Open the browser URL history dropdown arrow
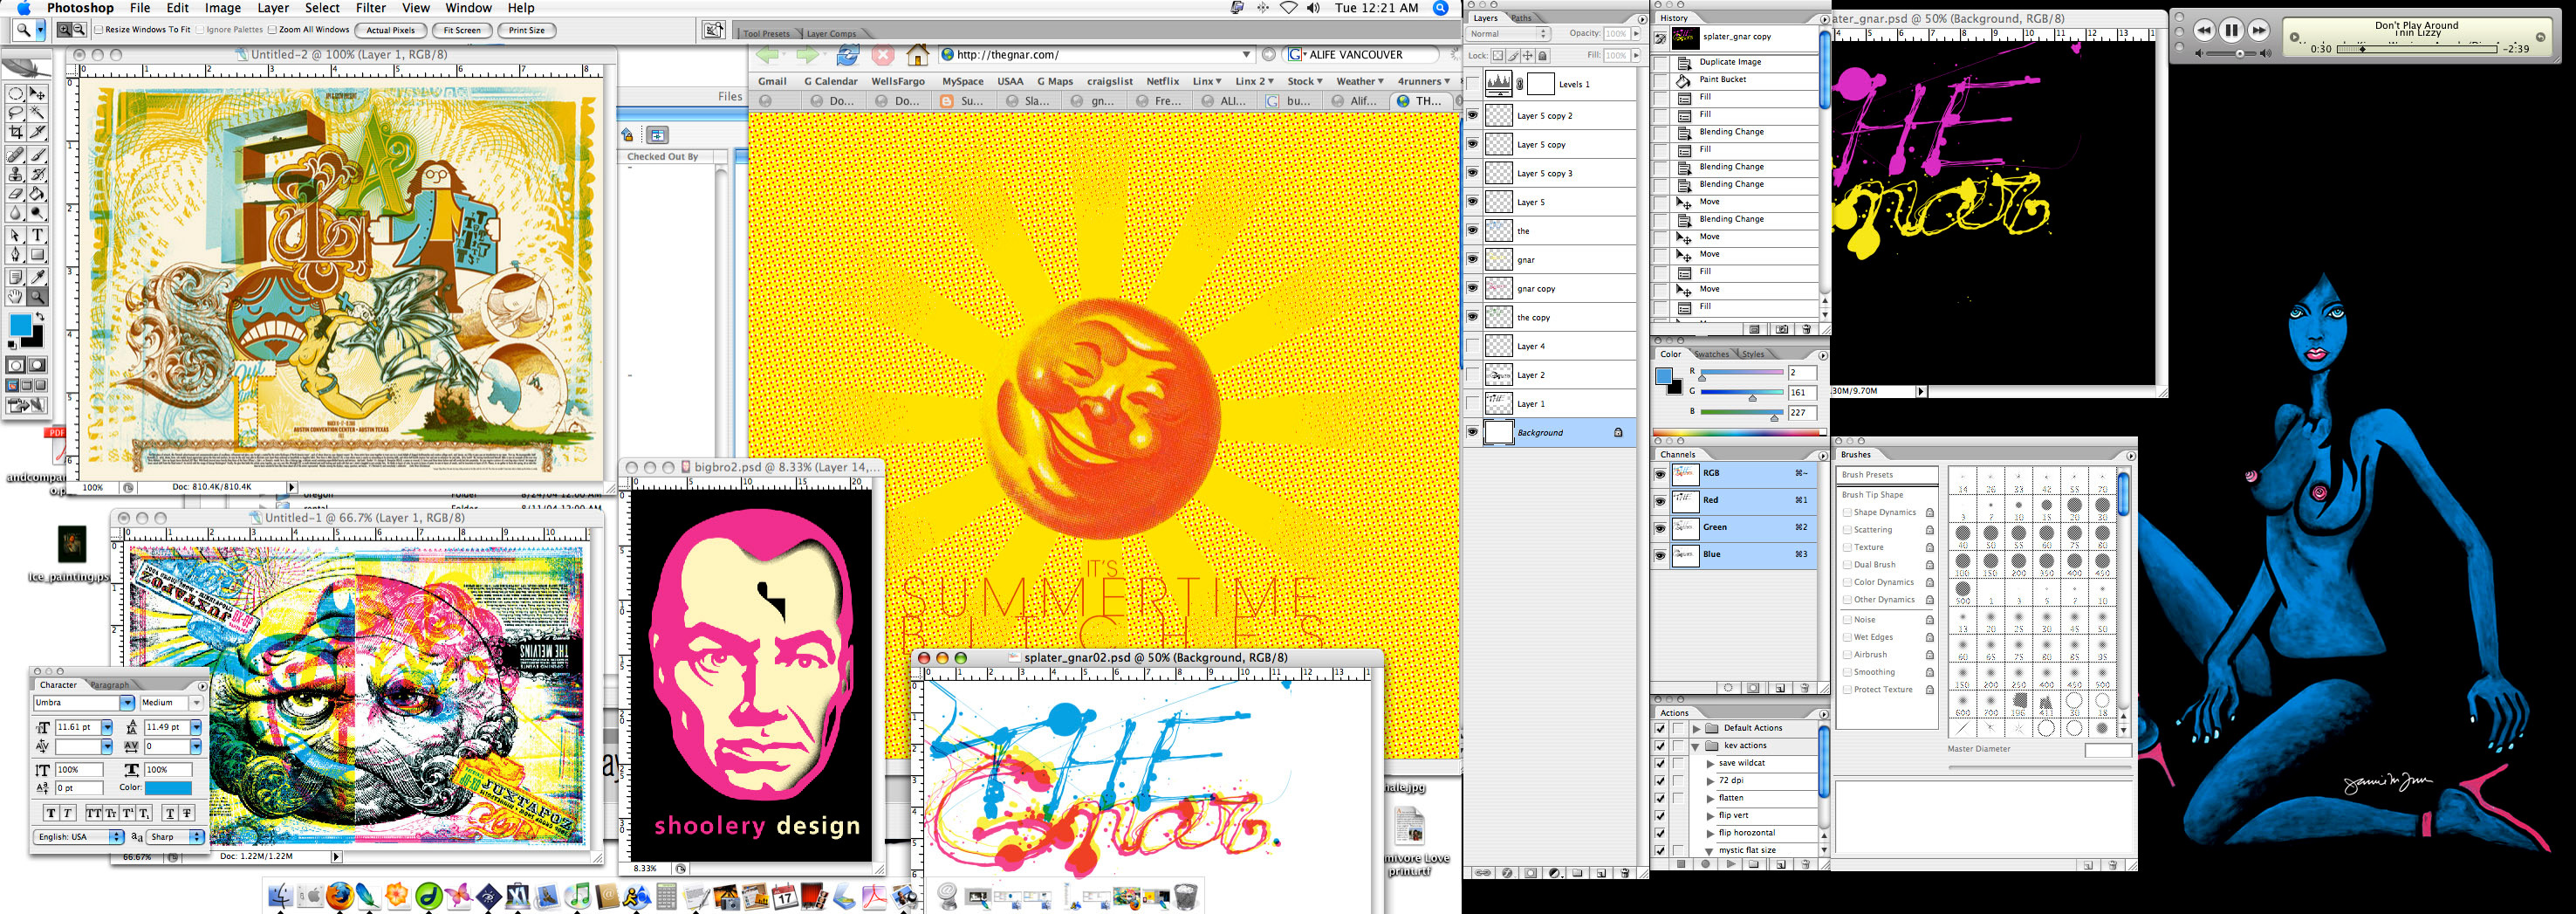 pyautogui.click(x=1246, y=55)
